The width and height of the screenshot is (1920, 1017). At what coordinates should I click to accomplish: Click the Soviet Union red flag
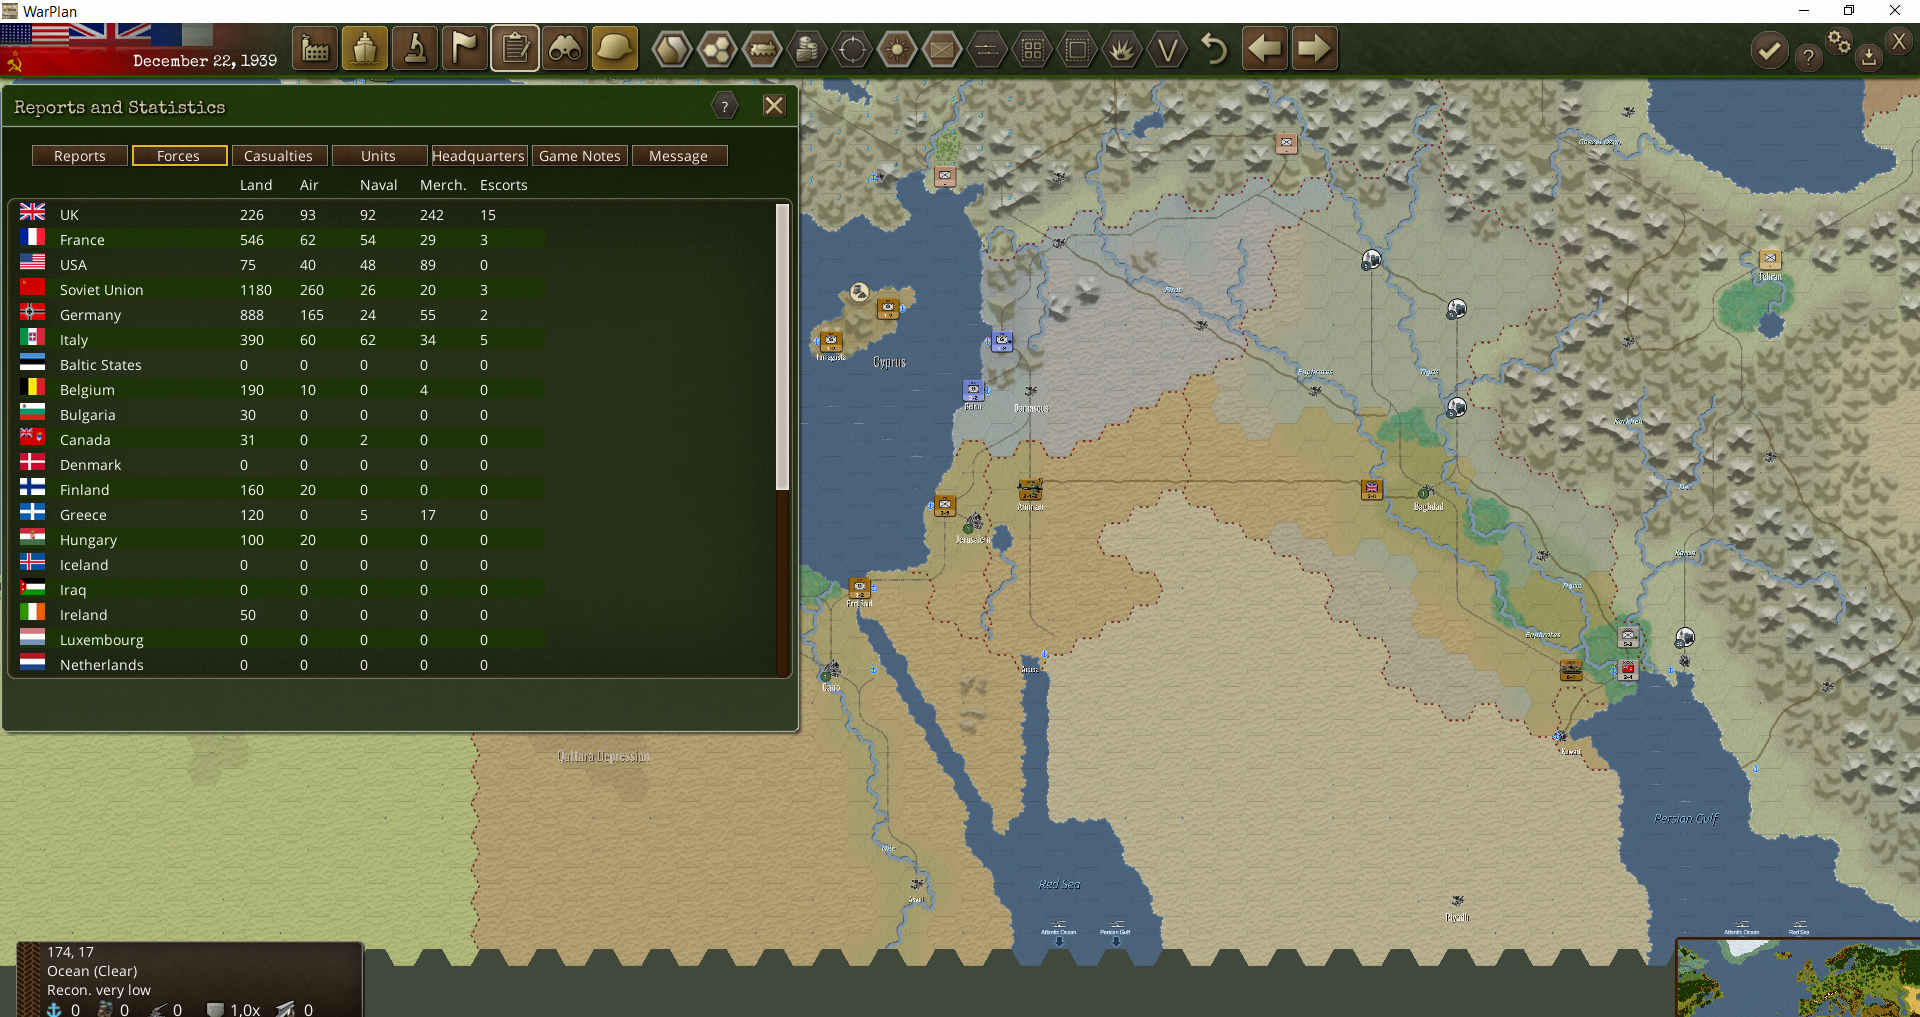pos(33,287)
